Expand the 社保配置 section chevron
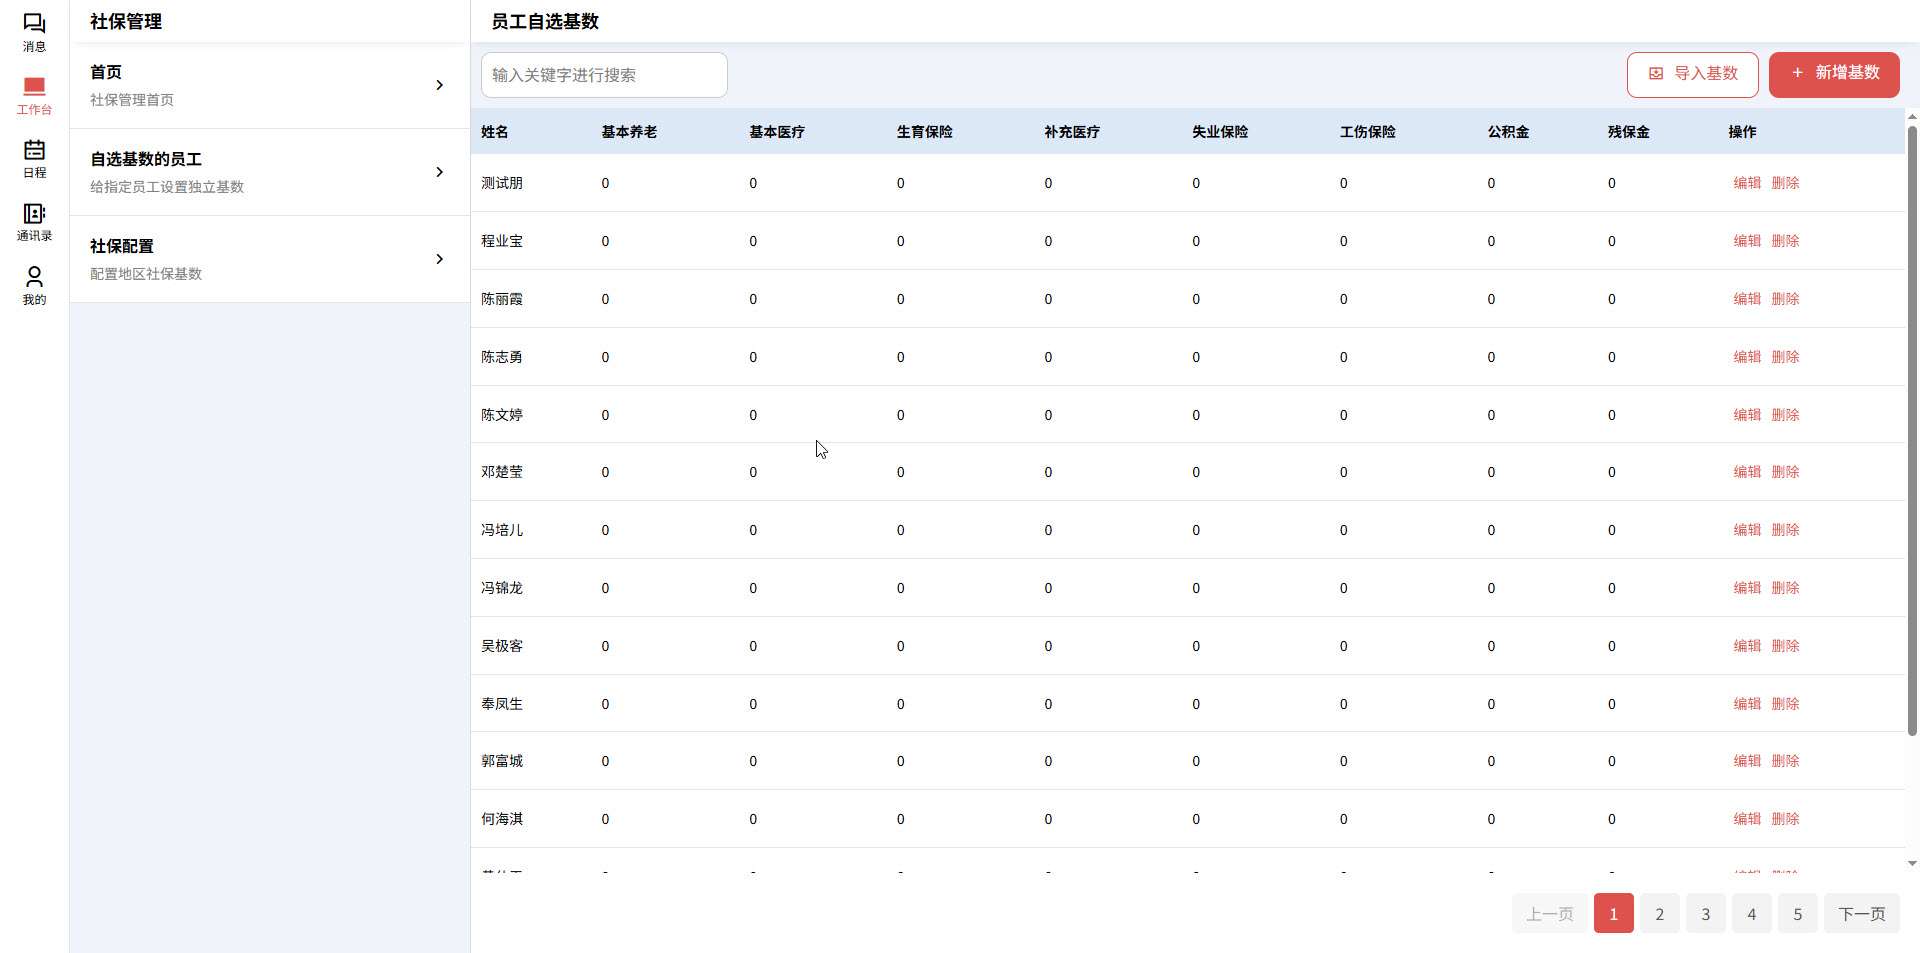1920x953 pixels. pyautogui.click(x=439, y=259)
